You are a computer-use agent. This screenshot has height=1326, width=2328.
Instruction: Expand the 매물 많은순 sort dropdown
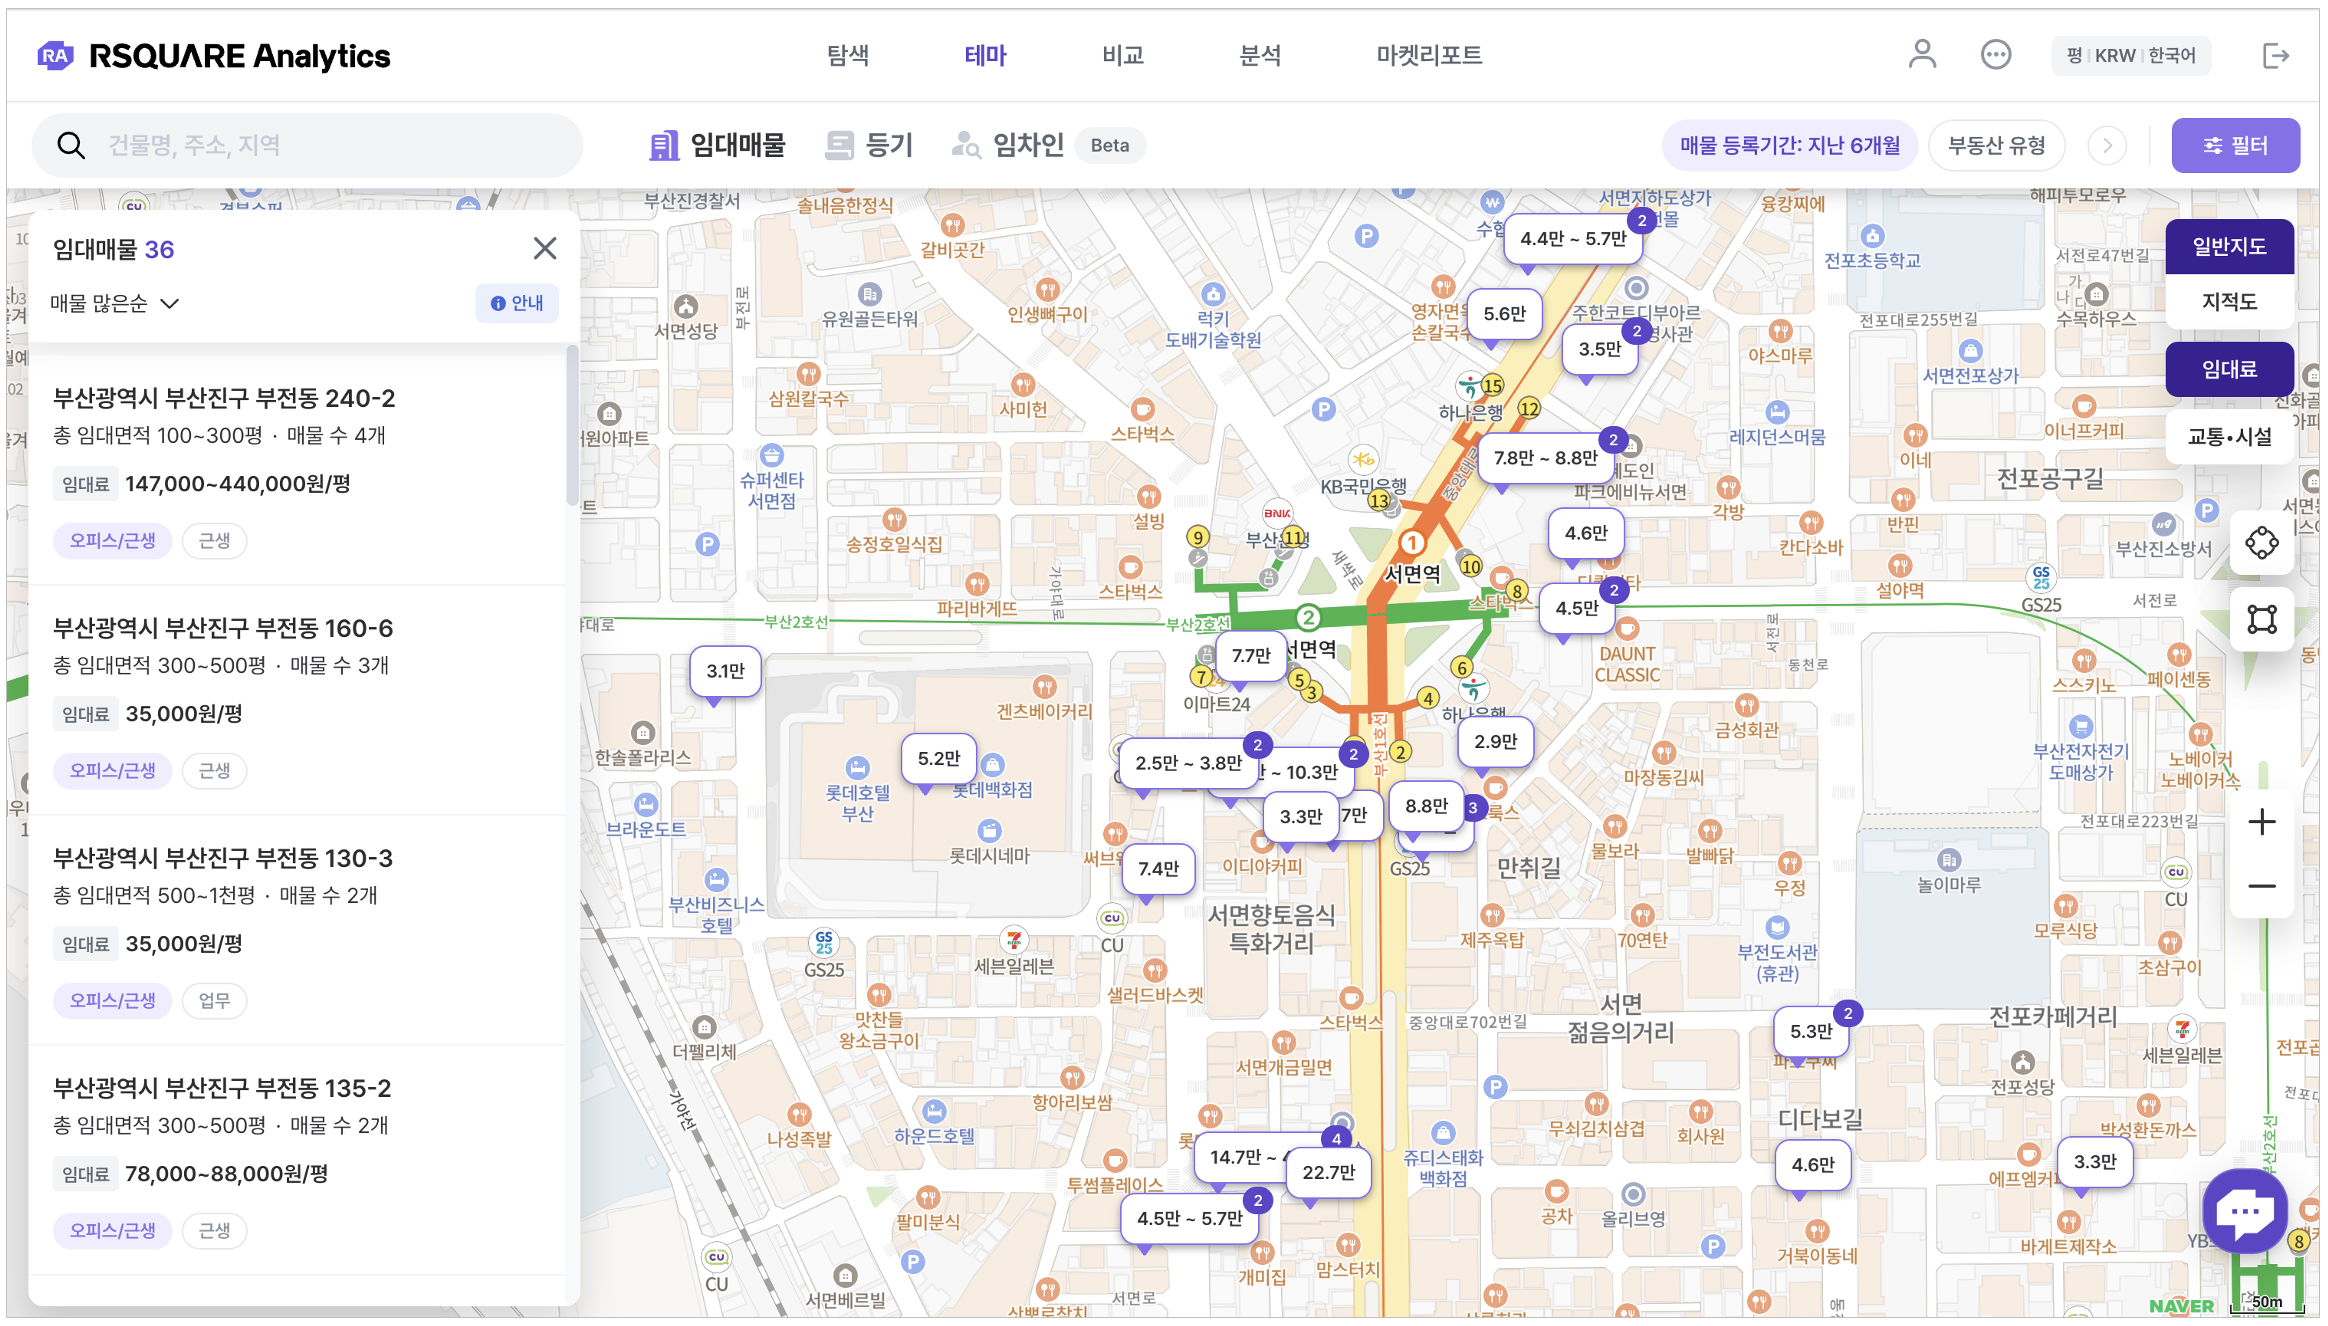115,303
